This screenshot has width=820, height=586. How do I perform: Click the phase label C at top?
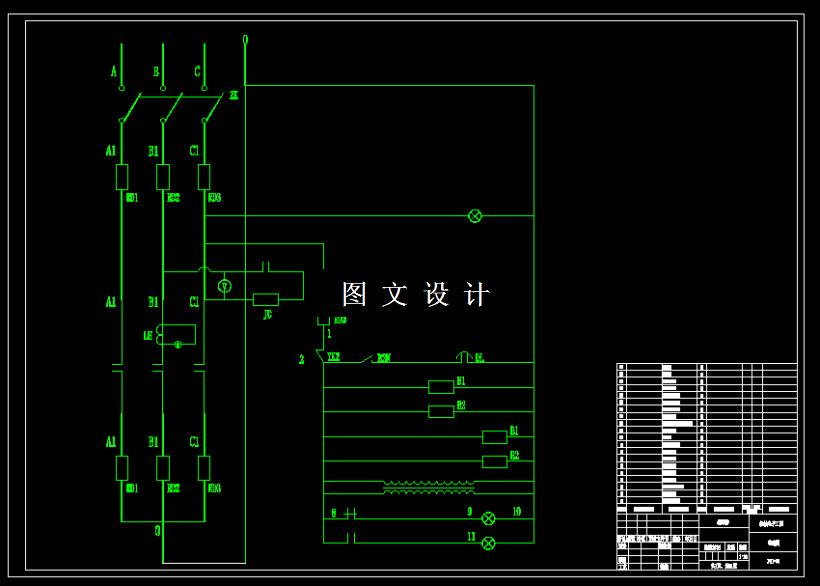197,71
